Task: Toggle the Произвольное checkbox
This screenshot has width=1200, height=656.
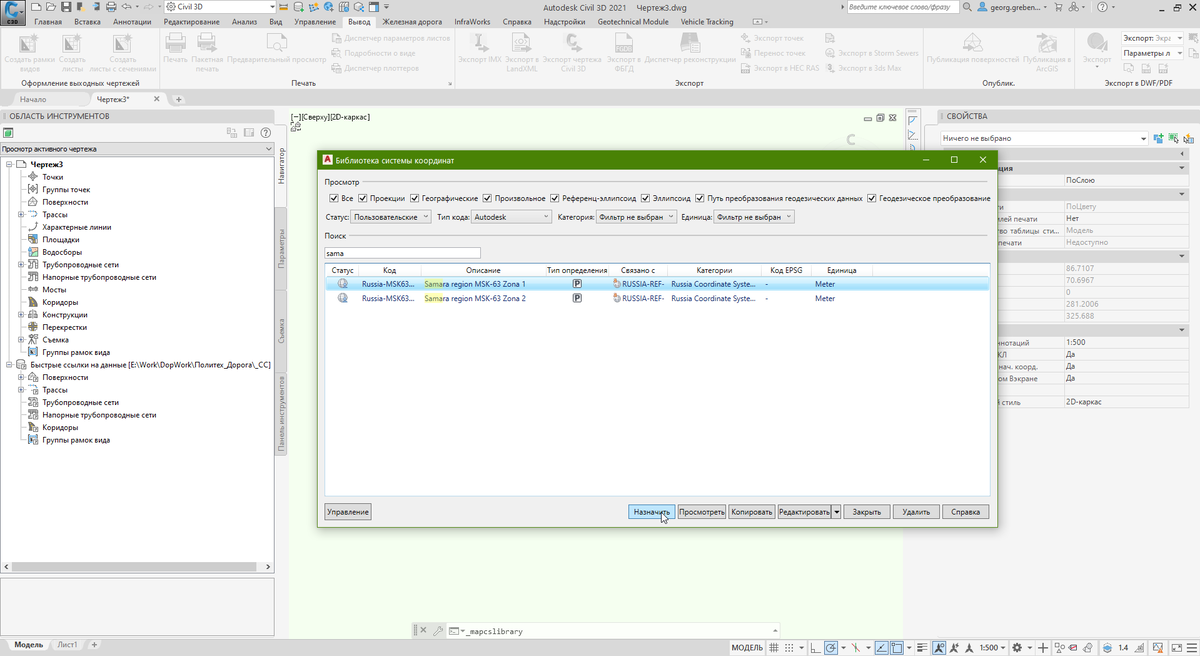Action: [487, 198]
